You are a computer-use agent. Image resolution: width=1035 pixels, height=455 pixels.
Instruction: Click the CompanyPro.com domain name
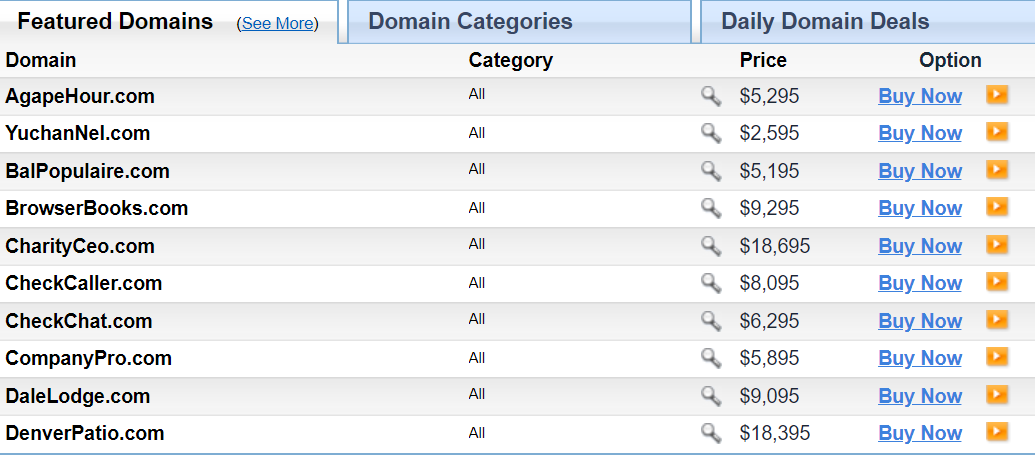[x=89, y=358]
